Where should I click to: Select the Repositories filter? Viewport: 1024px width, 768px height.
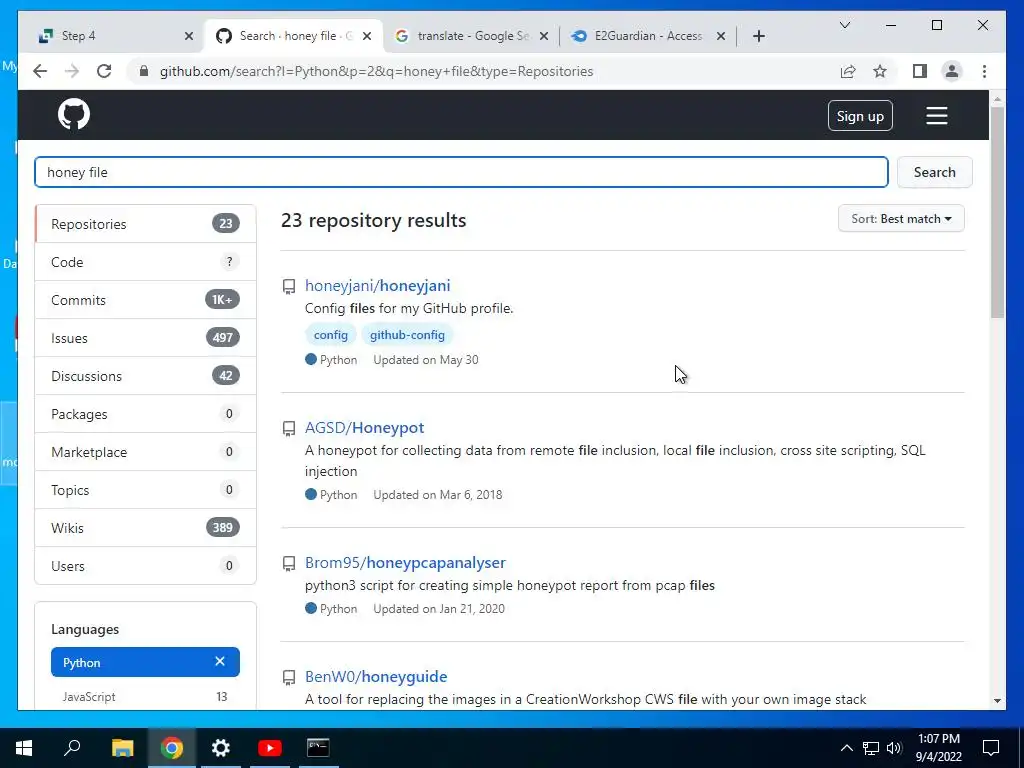145,224
